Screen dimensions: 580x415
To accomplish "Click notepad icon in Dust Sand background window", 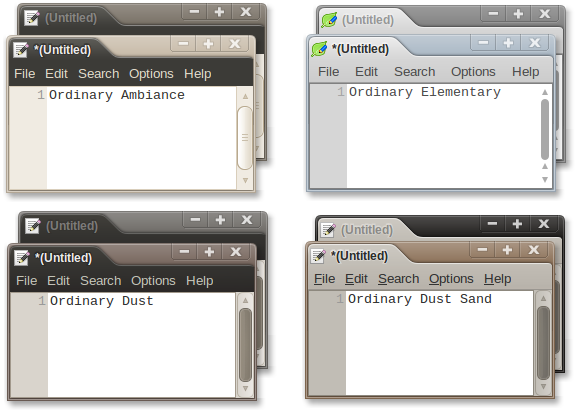I will 328,230.
